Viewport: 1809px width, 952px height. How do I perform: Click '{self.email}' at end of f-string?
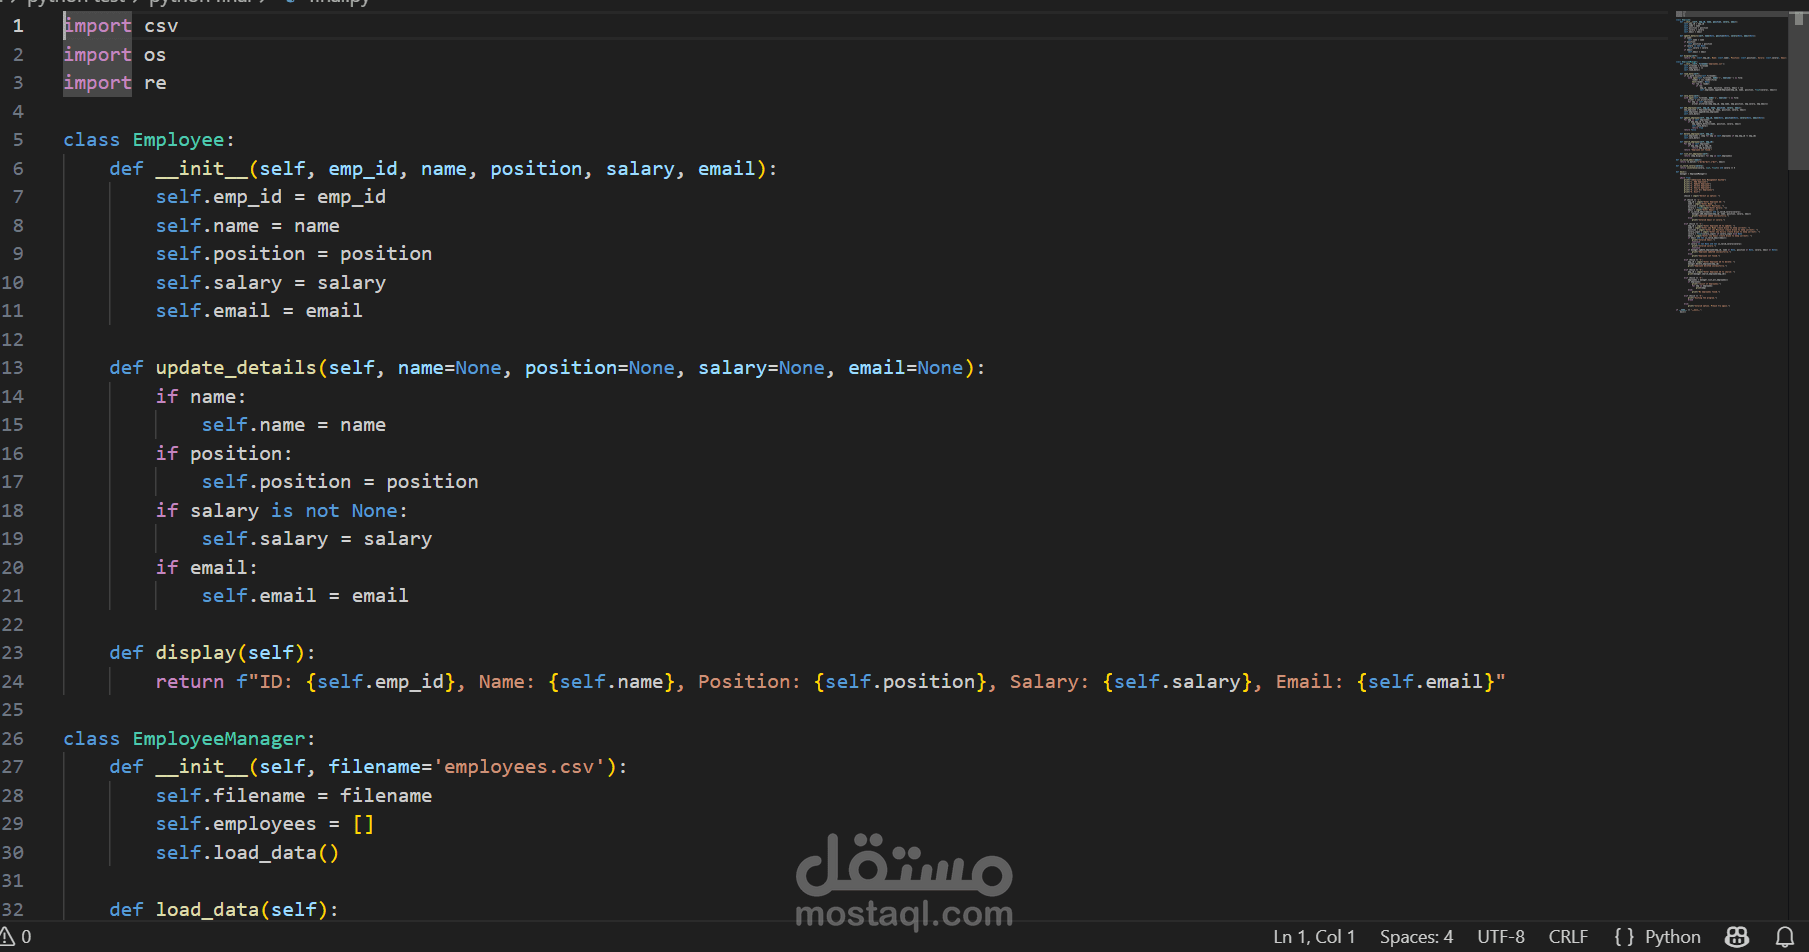coord(1425,682)
